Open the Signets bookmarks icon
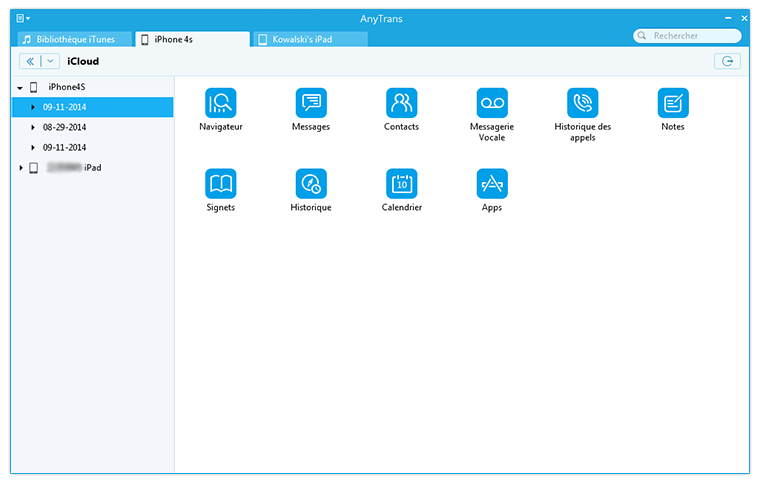Image resolution: width=760 pixels, height=484 pixels. (221, 184)
